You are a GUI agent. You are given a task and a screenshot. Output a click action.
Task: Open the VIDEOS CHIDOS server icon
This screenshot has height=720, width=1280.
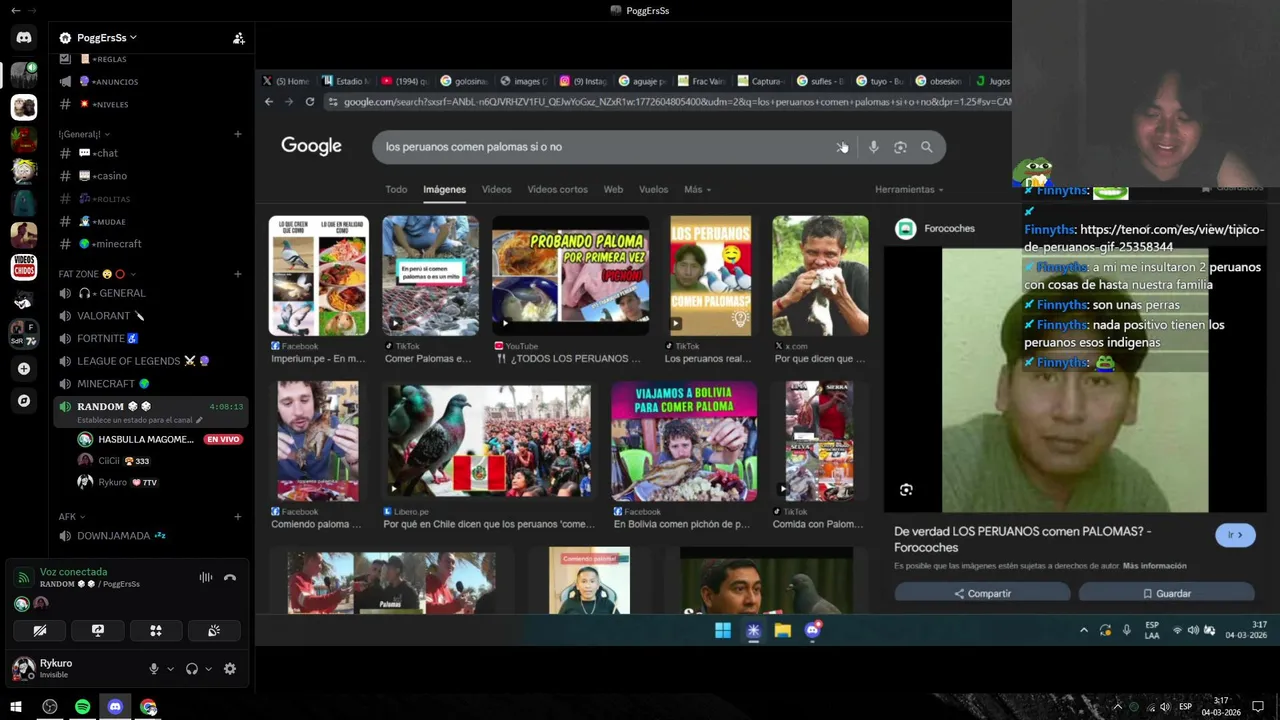24,267
